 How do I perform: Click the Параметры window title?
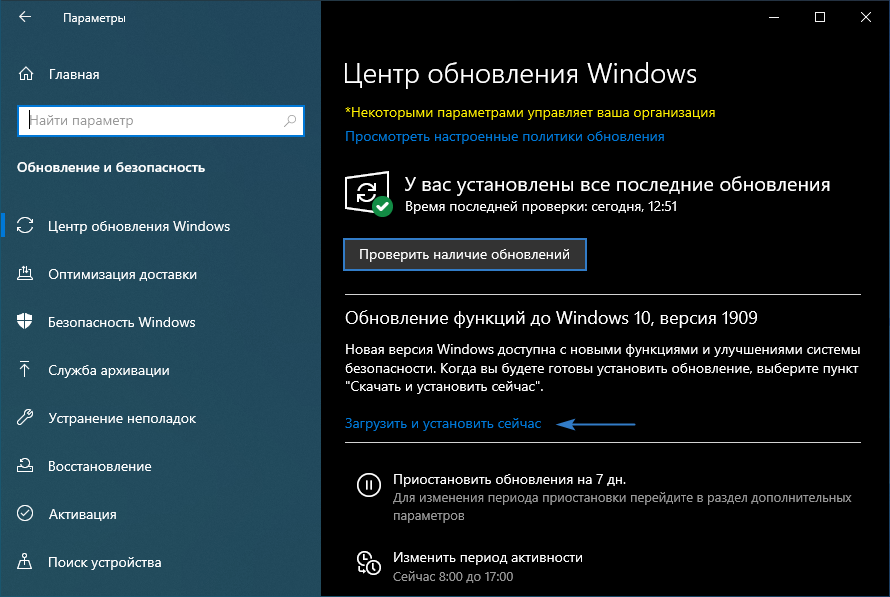94,18
